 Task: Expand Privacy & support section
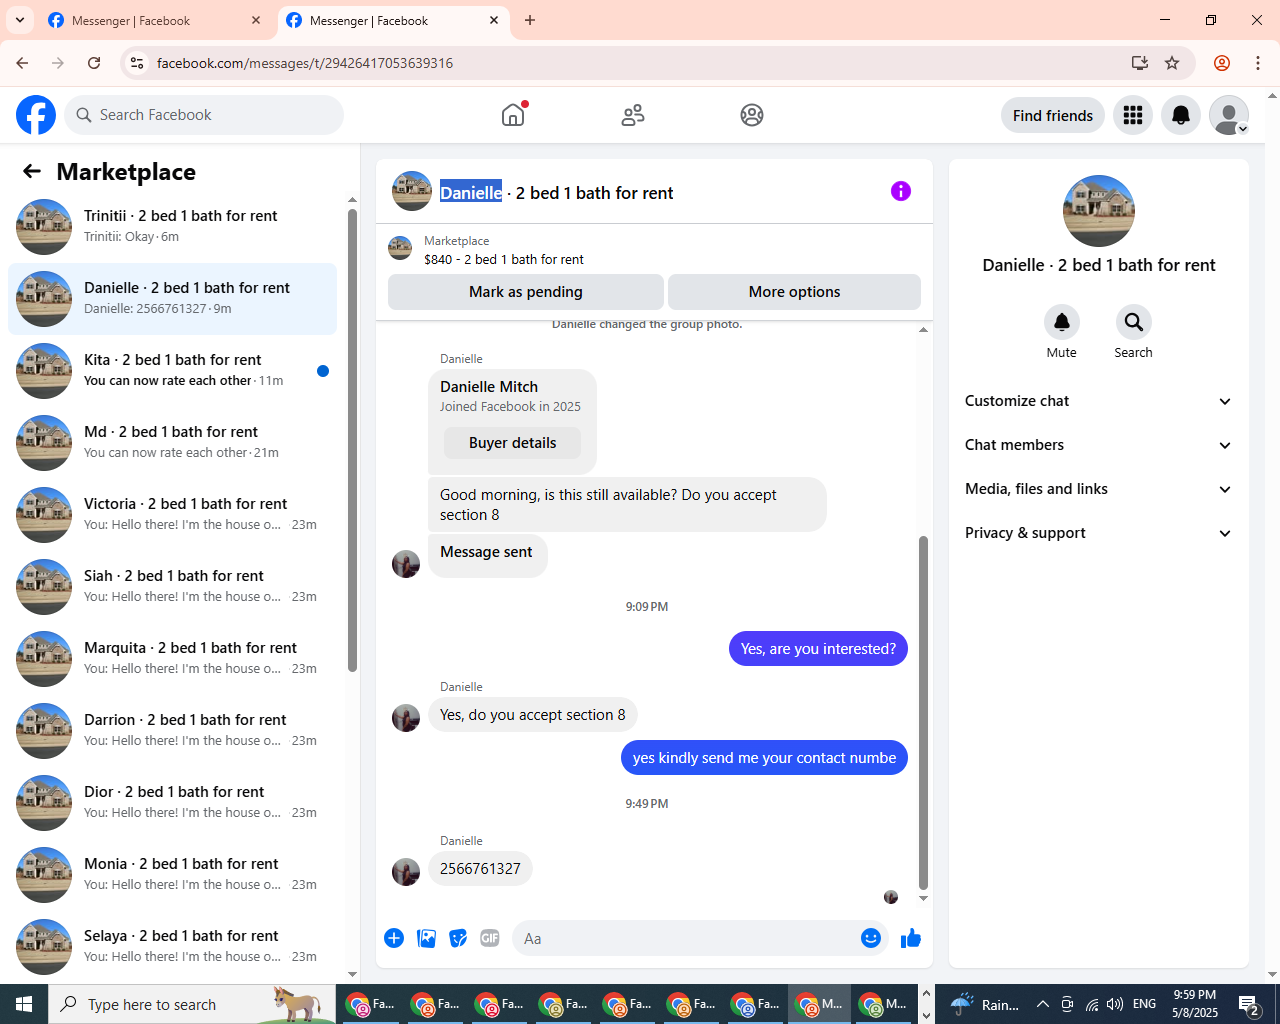tap(1098, 533)
